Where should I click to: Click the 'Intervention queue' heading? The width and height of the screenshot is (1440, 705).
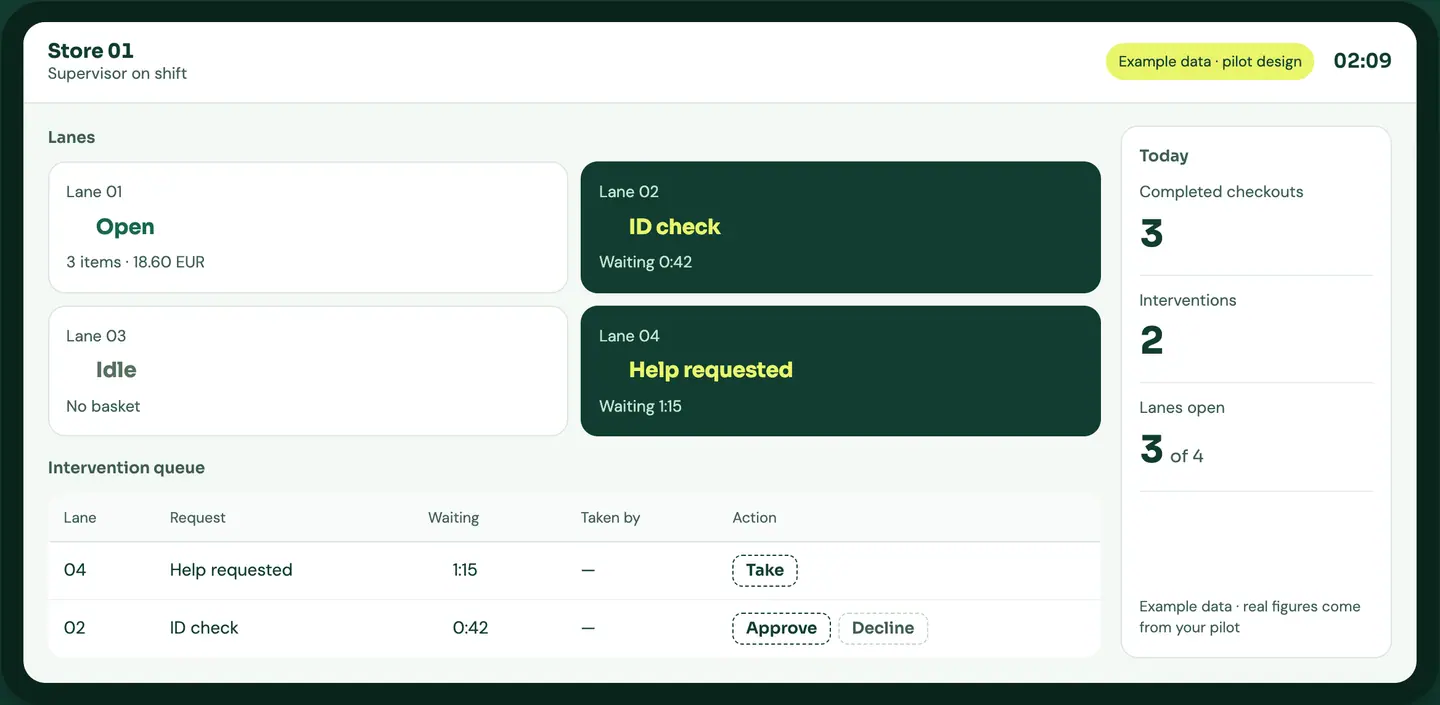126,468
